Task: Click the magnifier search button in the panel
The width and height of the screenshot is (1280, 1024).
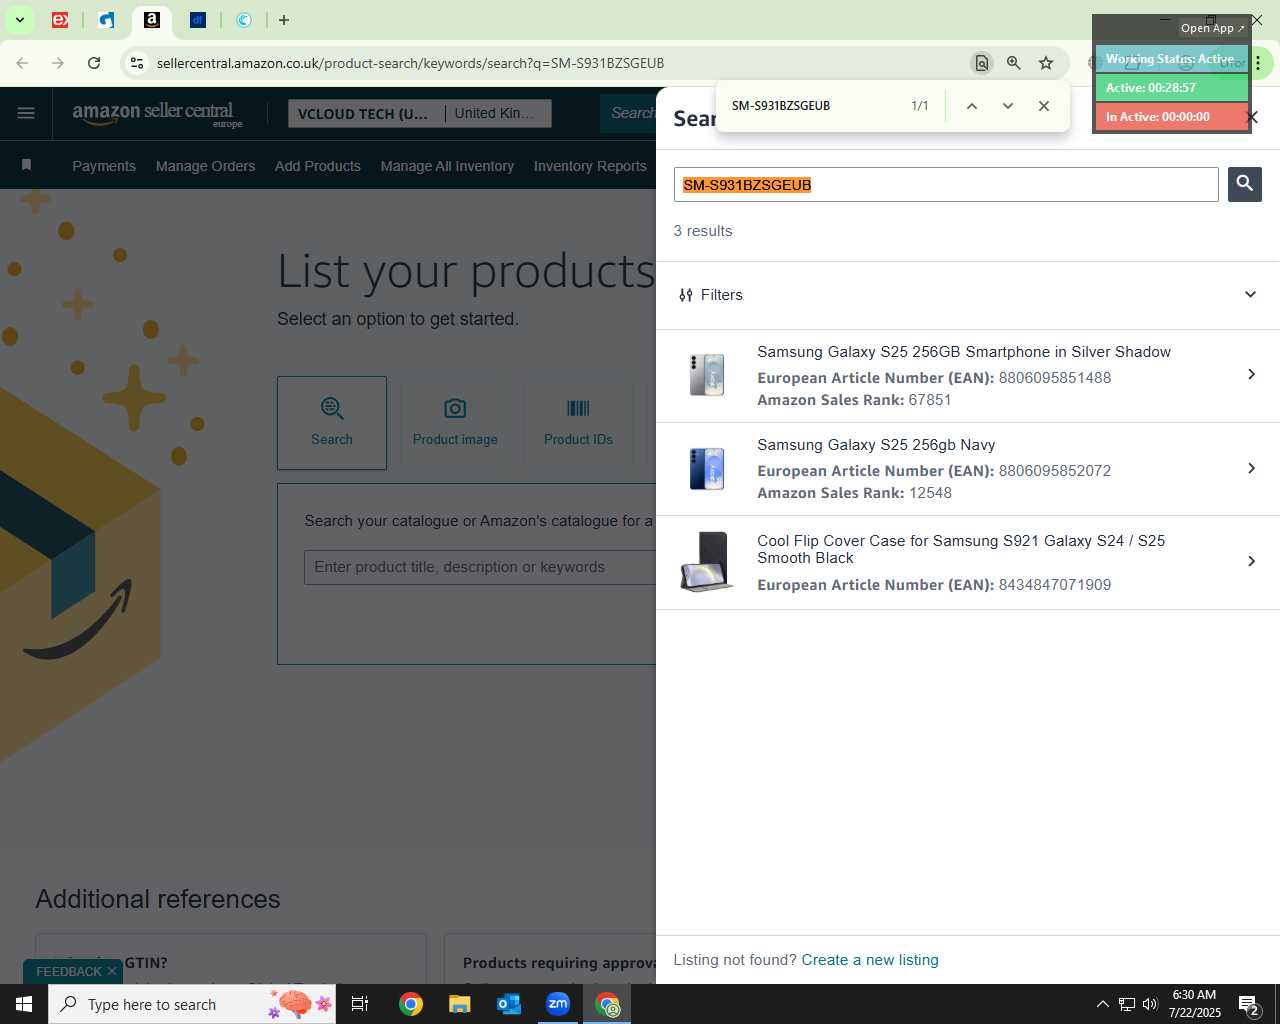Action: click(x=1244, y=184)
